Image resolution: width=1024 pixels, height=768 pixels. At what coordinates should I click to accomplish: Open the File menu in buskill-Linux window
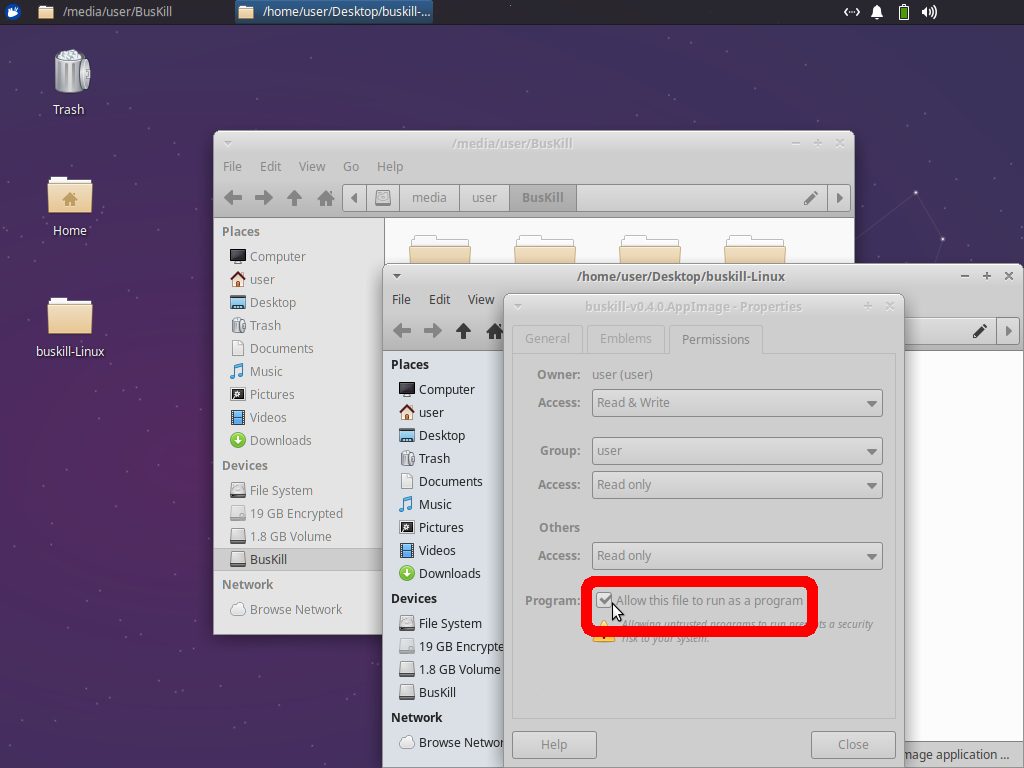401,299
